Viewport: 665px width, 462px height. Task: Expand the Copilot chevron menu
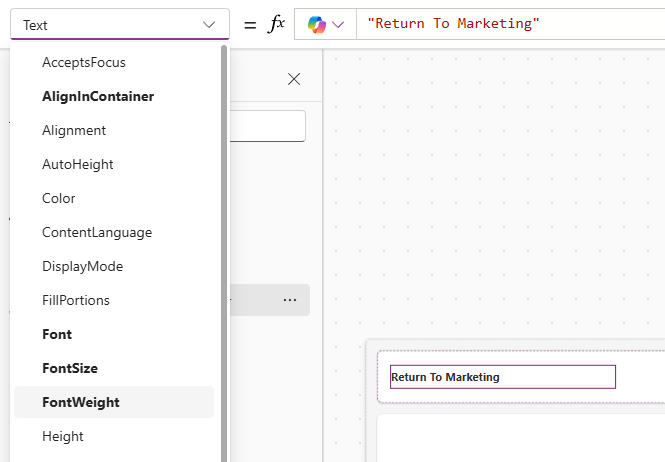[339, 24]
